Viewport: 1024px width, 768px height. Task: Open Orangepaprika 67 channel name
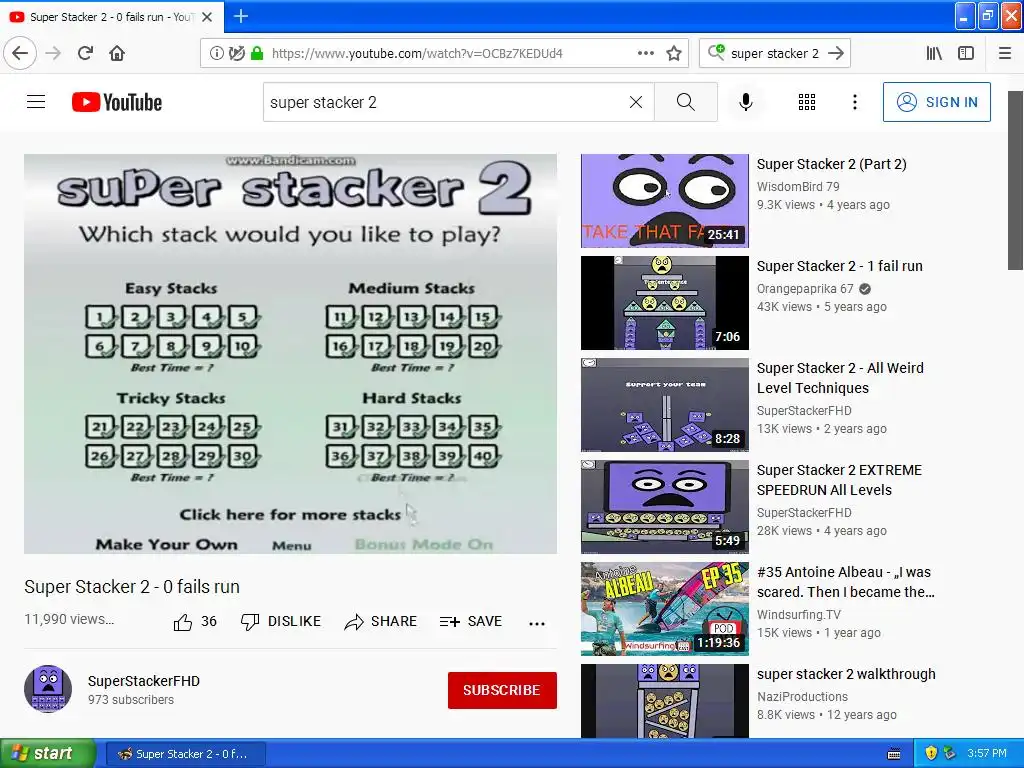pos(805,289)
